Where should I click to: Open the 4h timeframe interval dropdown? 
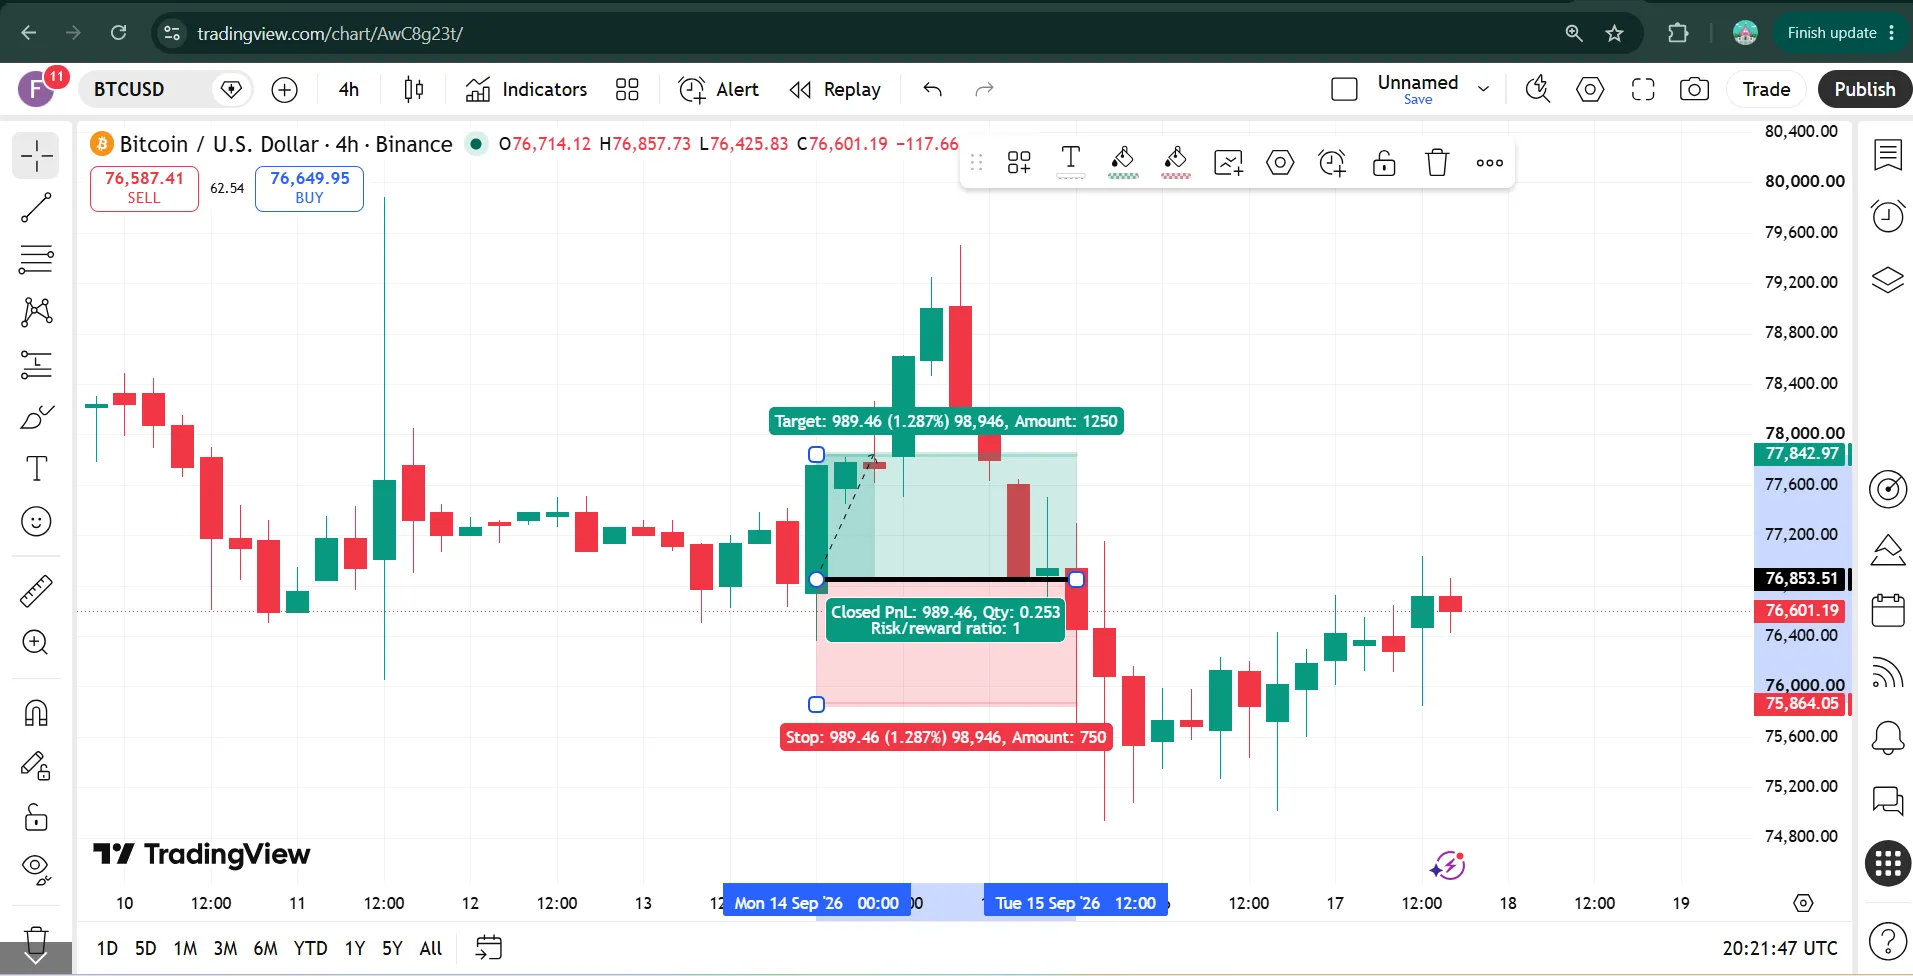click(x=349, y=89)
